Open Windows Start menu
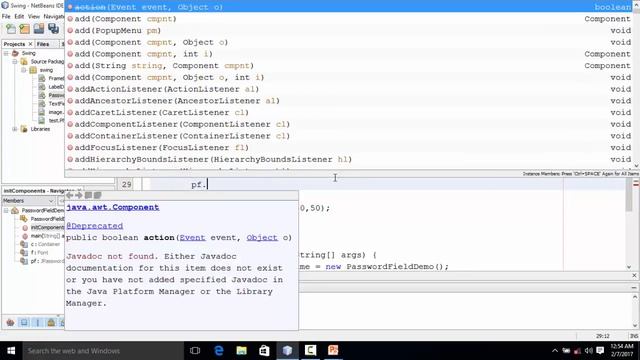Screen dimensions: 640x360 (x=11, y=351)
